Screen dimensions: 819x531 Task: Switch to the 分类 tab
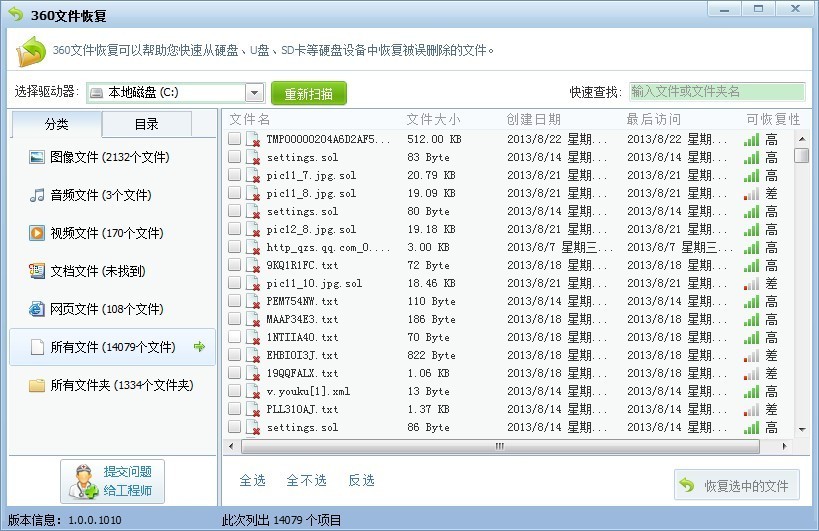pyautogui.click(x=56, y=124)
